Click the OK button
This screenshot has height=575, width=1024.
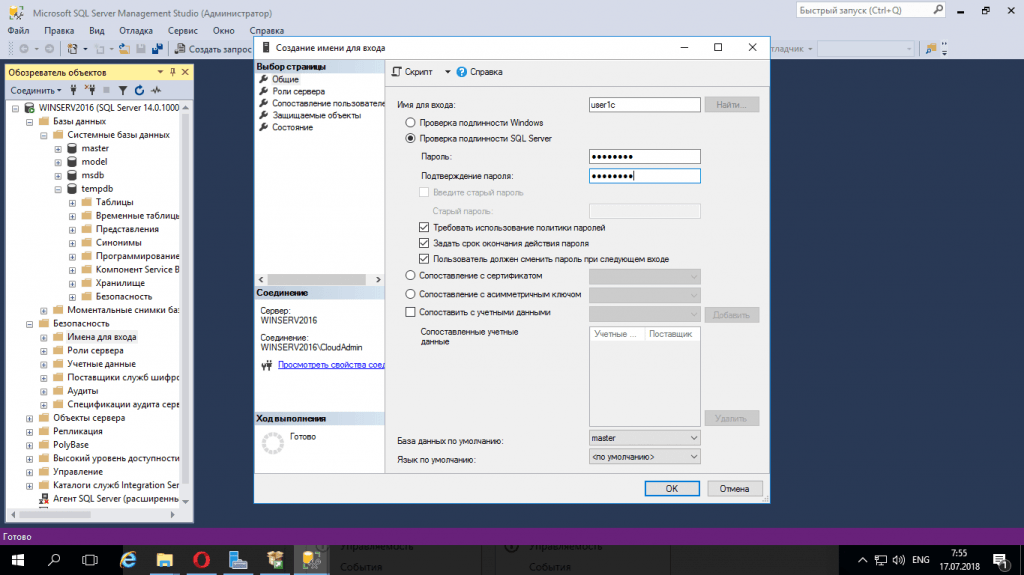coord(672,488)
